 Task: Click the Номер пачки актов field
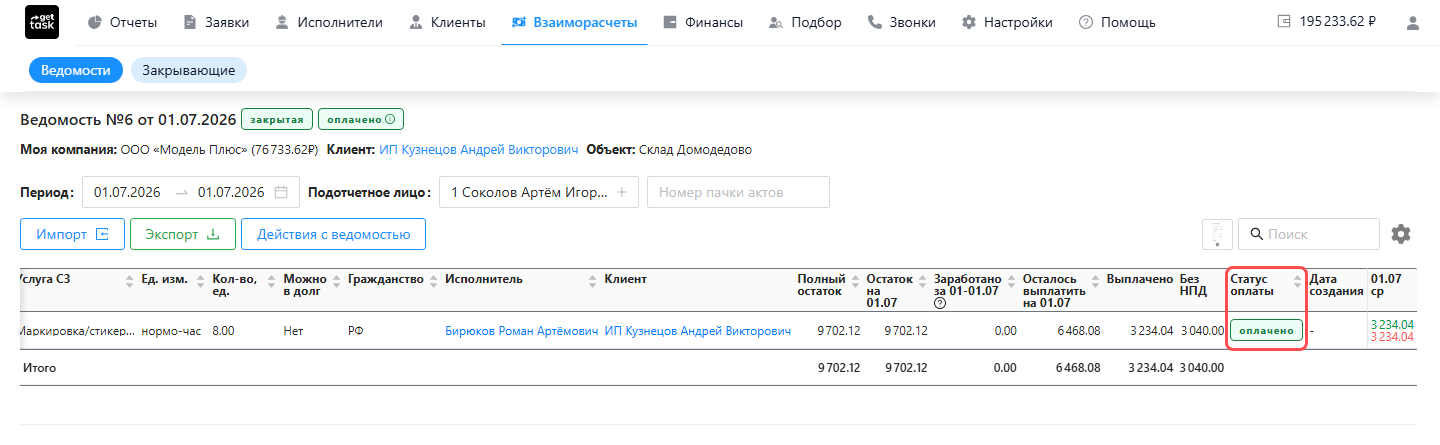[x=738, y=192]
